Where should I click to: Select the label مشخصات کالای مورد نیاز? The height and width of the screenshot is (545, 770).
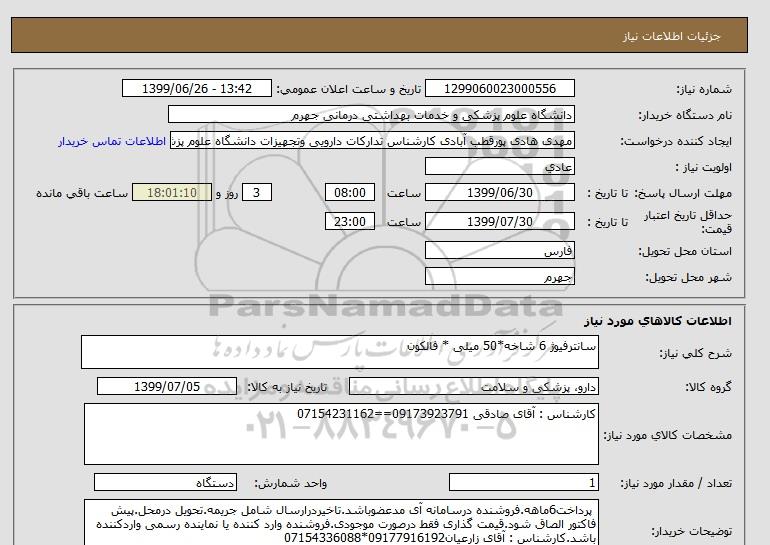click(667, 435)
